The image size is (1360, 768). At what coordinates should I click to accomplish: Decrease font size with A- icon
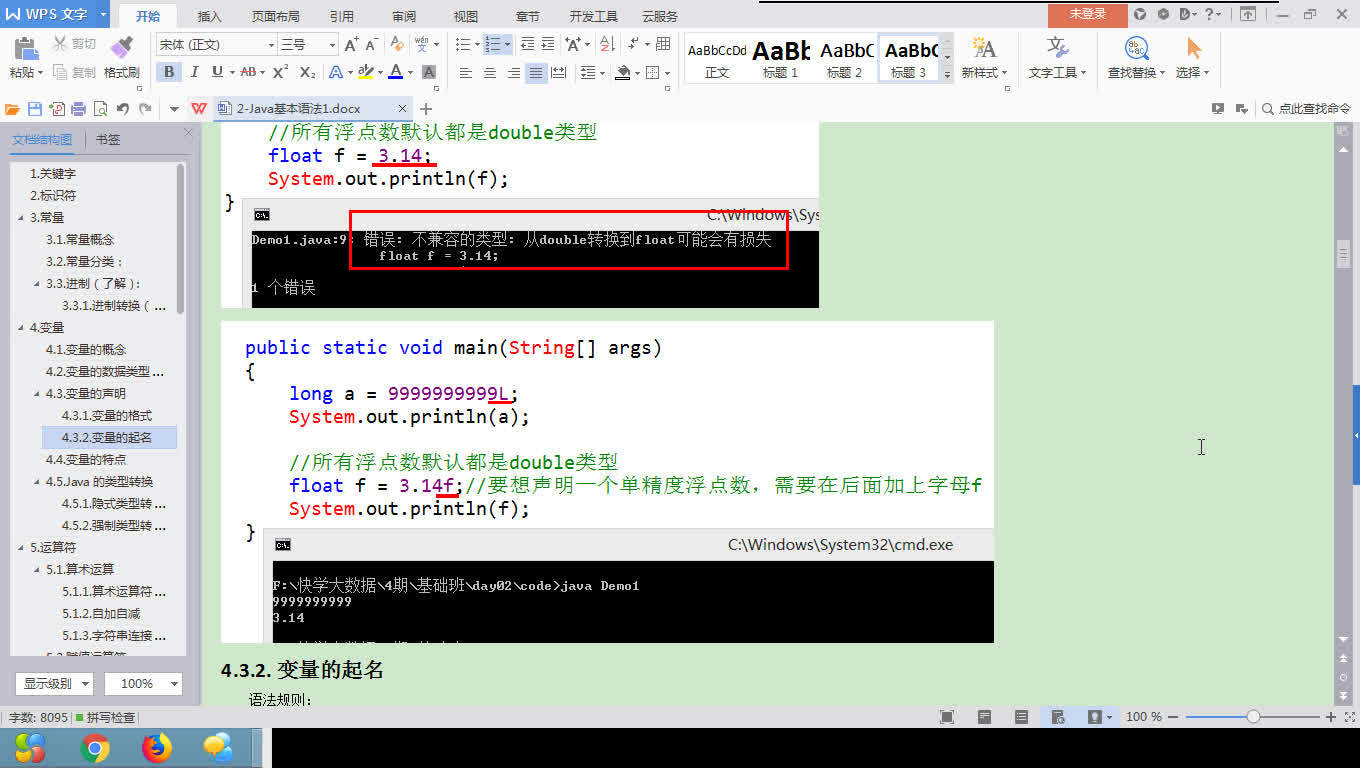pos(371,44)
